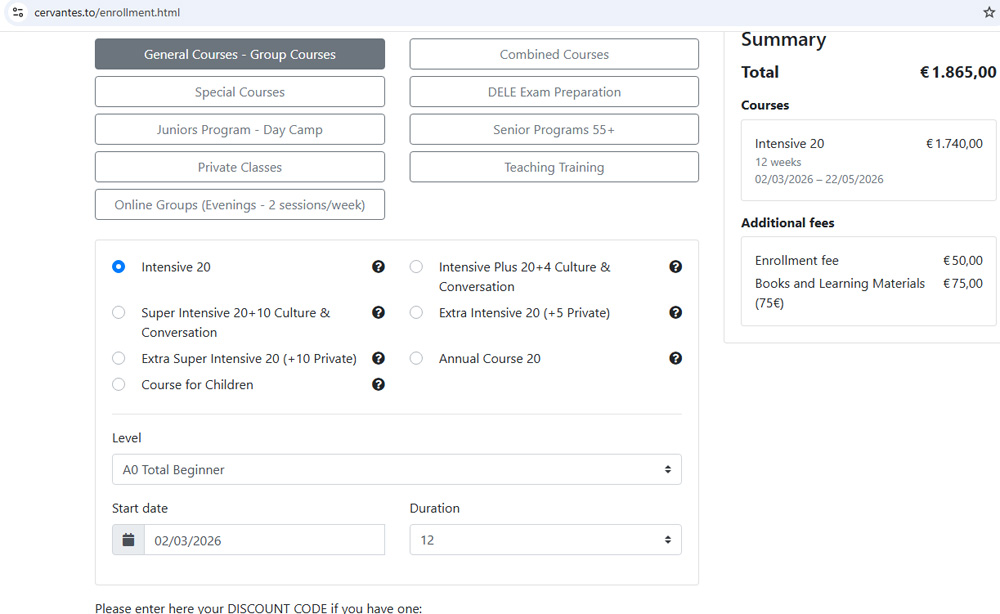This screenshot has width=1000, height=614.
Task: Switch to Juniors Program - Day Camp
Action: [x=240, y=129]
